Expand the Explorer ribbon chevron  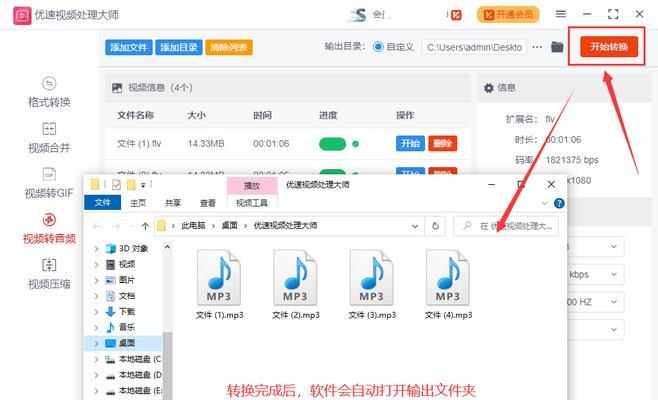tap(545, 204)
